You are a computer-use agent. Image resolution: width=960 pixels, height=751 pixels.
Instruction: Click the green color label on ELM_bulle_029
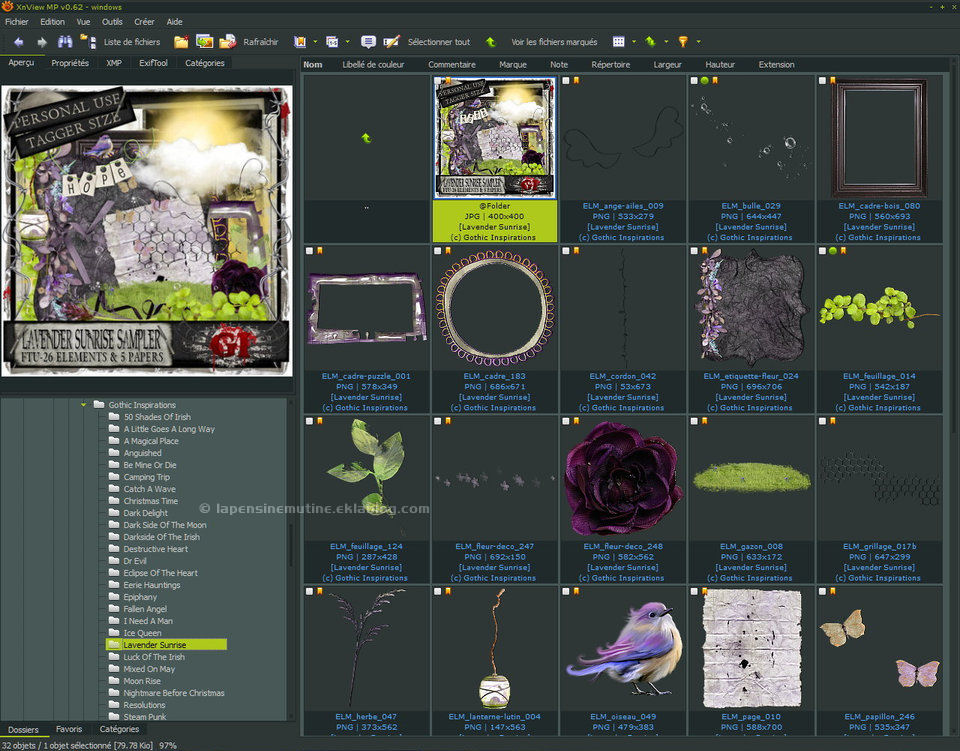705,80
